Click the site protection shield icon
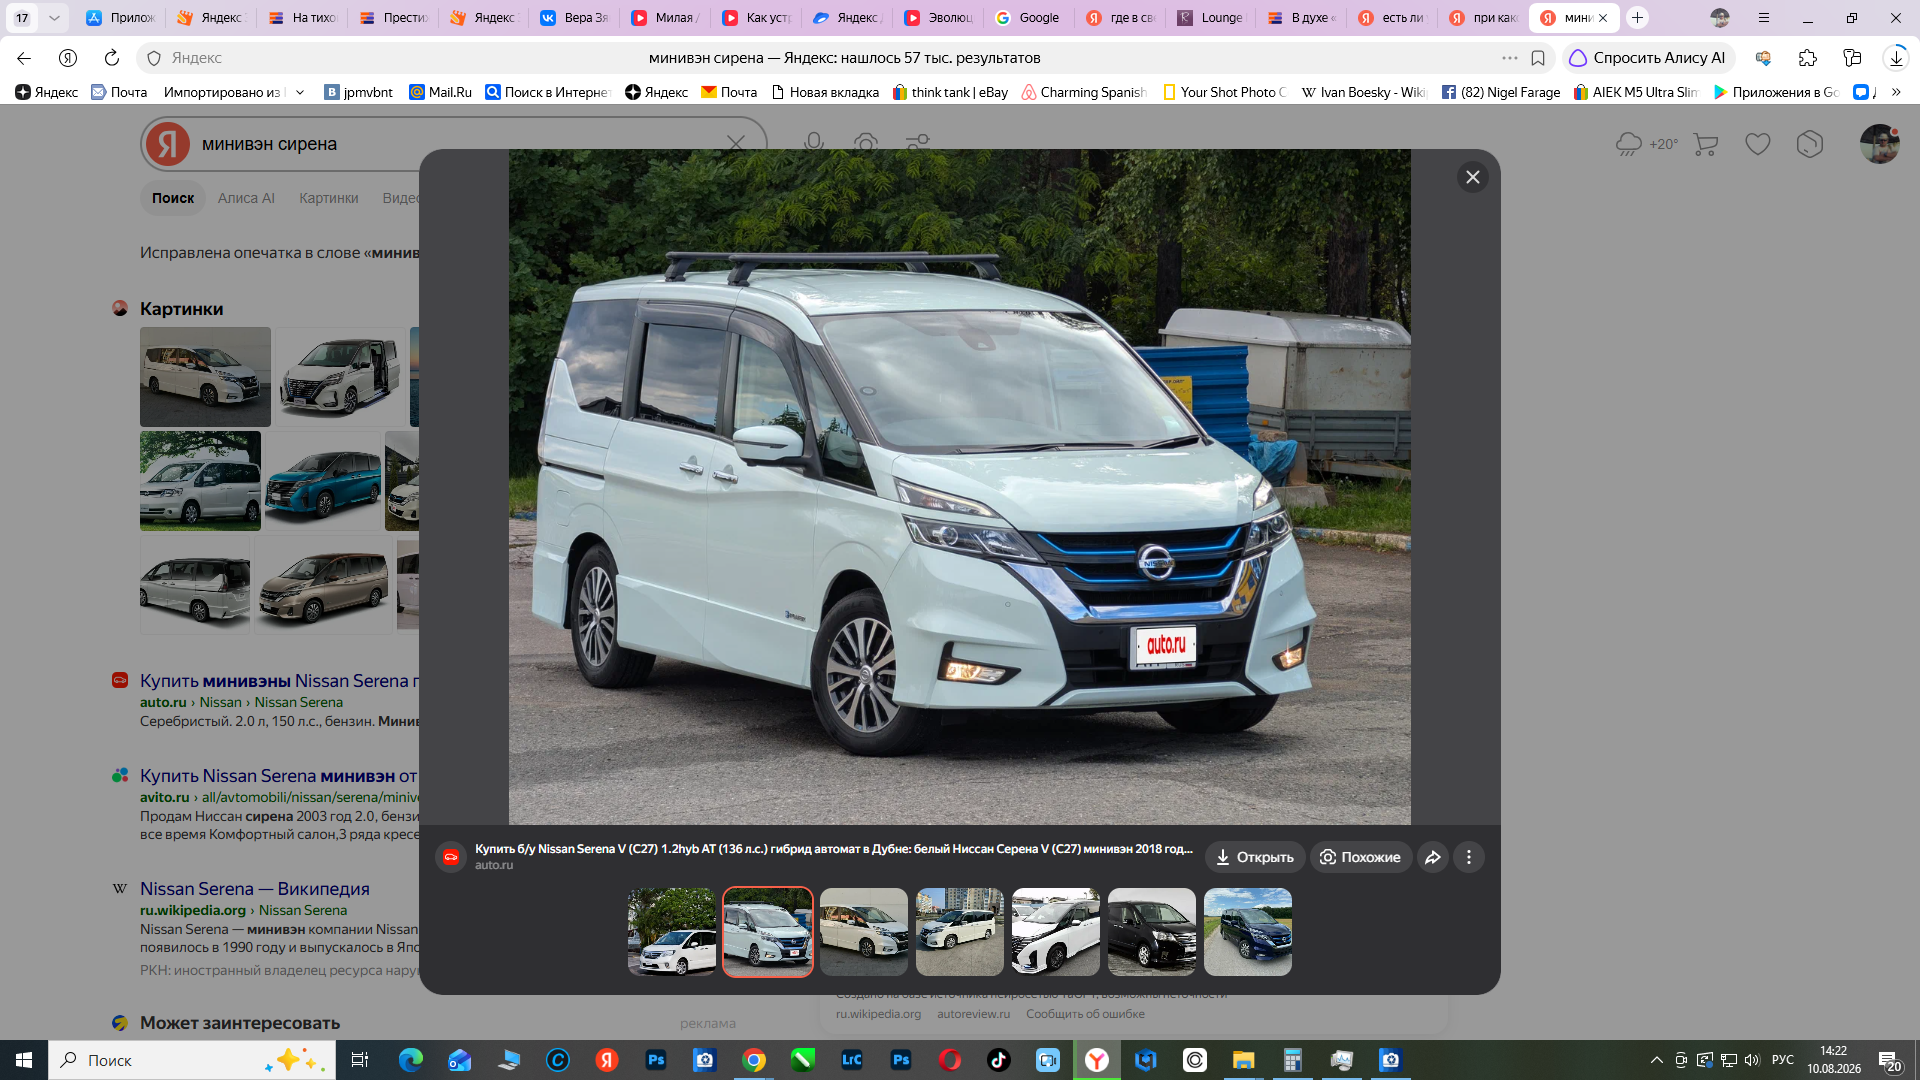Screen dimensions: 1920x1080 point(154,58)
